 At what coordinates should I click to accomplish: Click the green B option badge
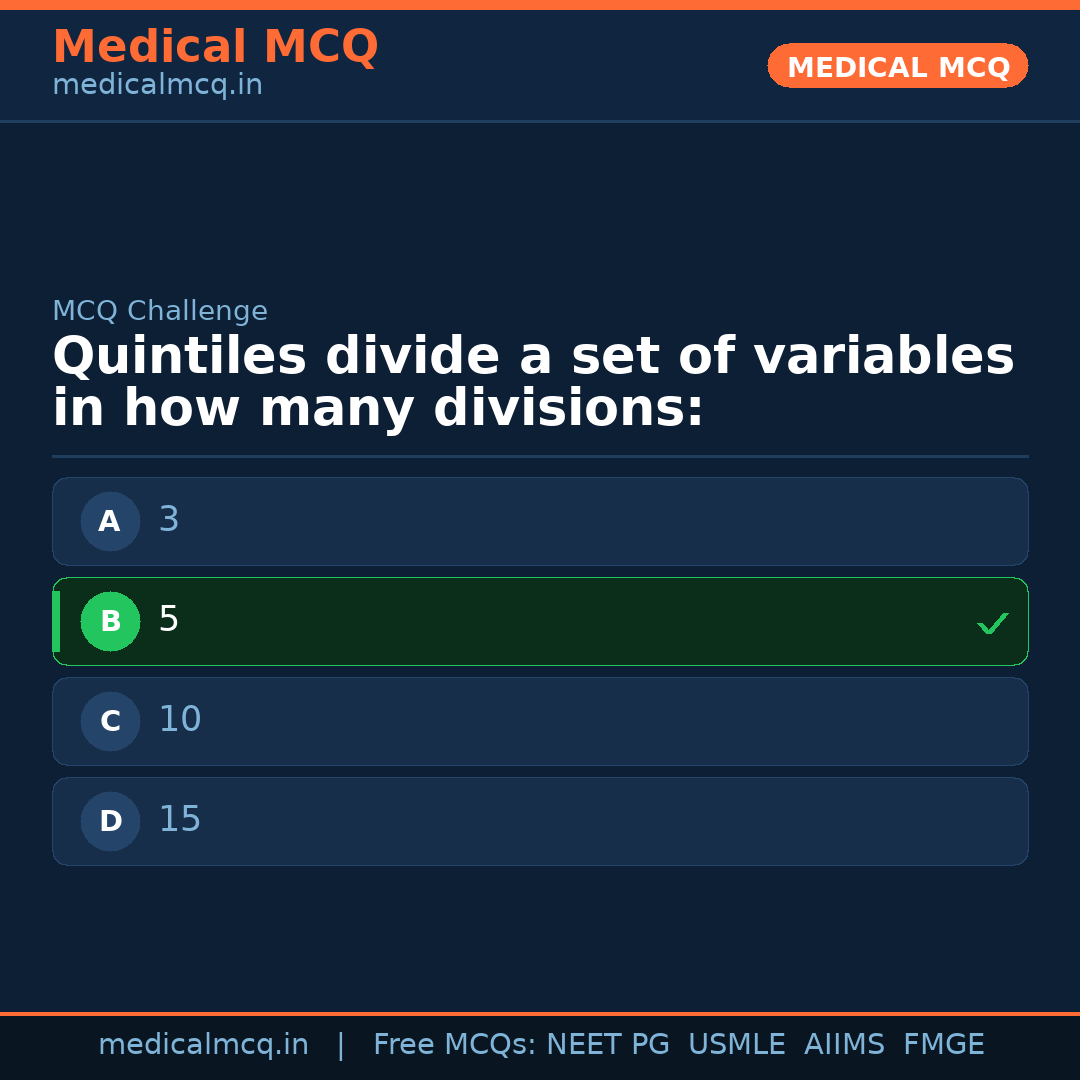coord(110,621)
